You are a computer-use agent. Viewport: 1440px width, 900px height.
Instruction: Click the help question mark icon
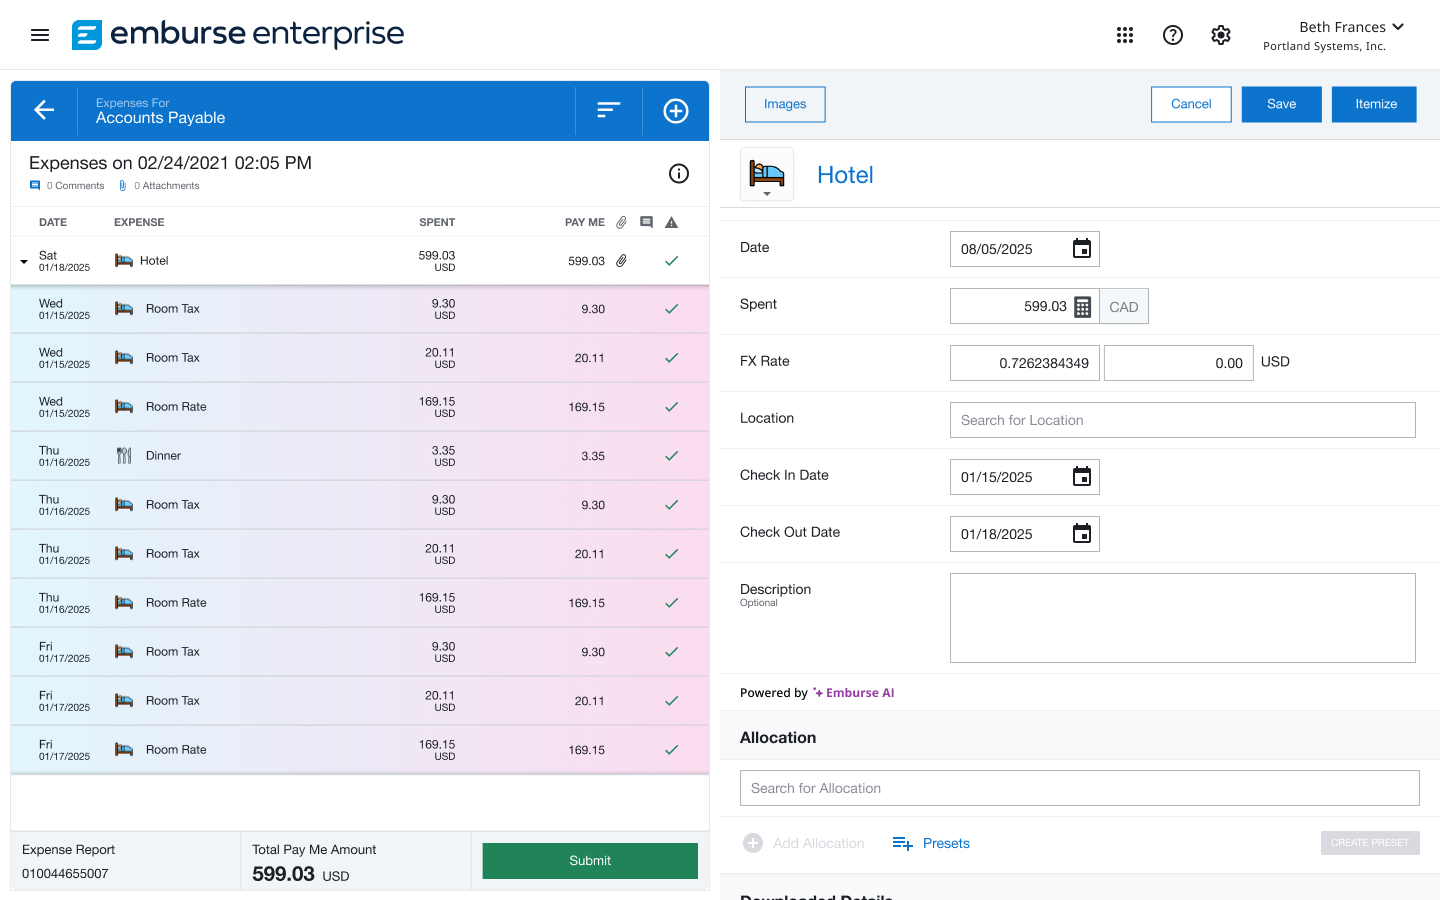click(1172, 34)
